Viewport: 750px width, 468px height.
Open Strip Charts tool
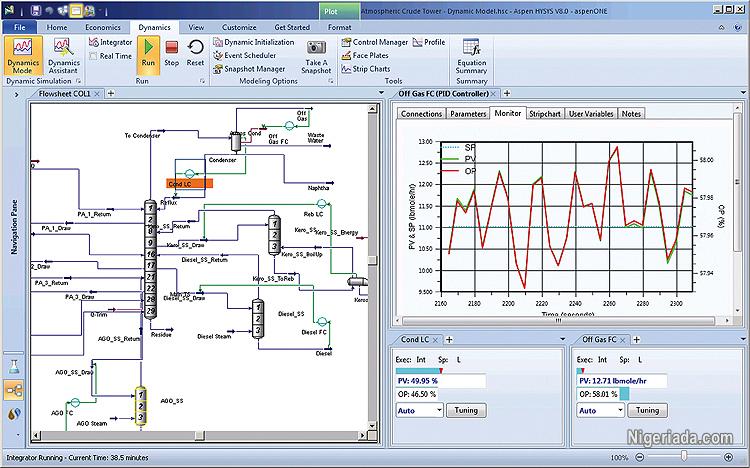coord(370,69)
